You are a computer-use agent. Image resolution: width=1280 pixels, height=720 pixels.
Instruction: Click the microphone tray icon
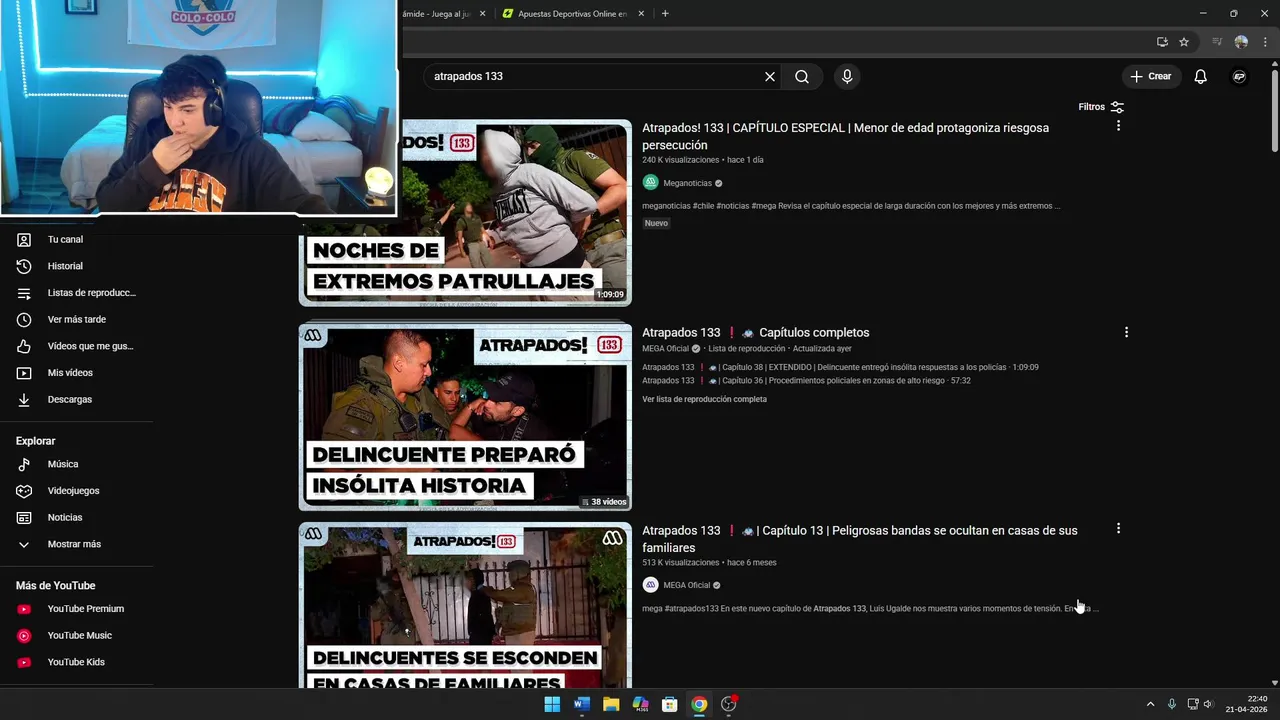tap(1172, 704)
